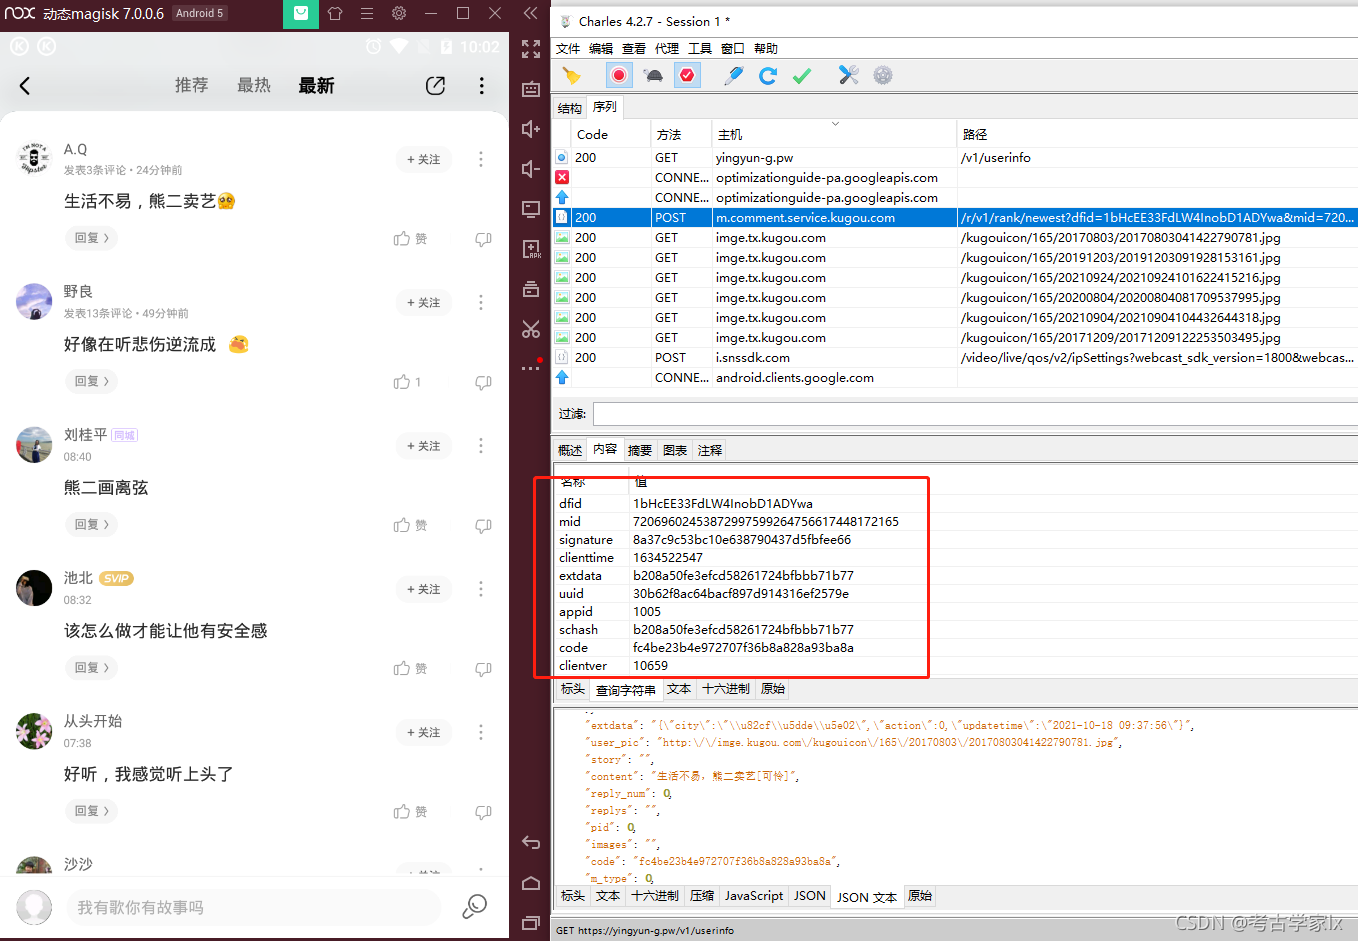Go back using the arrow in the comment page

point(25,86)
